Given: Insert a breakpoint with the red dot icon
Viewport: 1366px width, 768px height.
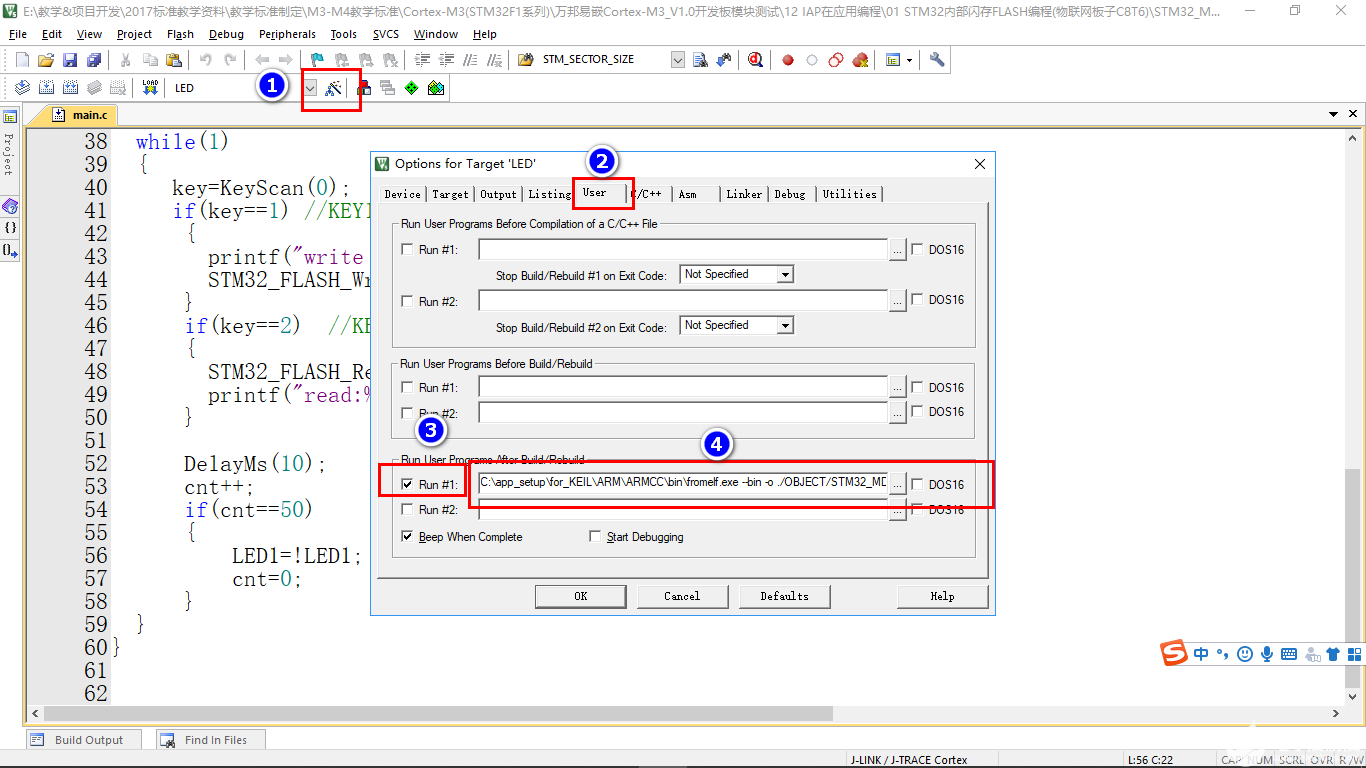Looking at the screenshot, I should tap(788, 60).
